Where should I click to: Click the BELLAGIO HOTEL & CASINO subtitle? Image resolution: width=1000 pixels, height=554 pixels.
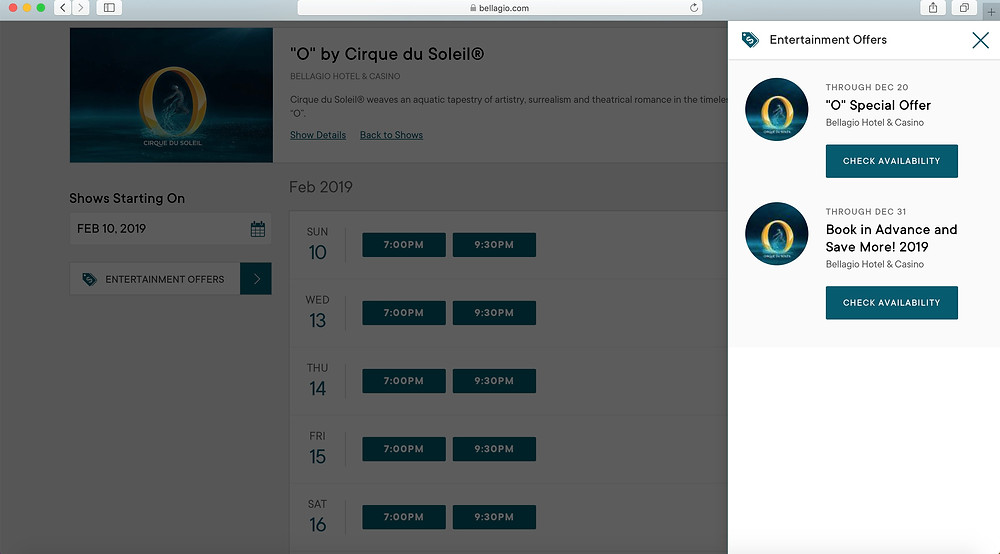click(345, 77)
